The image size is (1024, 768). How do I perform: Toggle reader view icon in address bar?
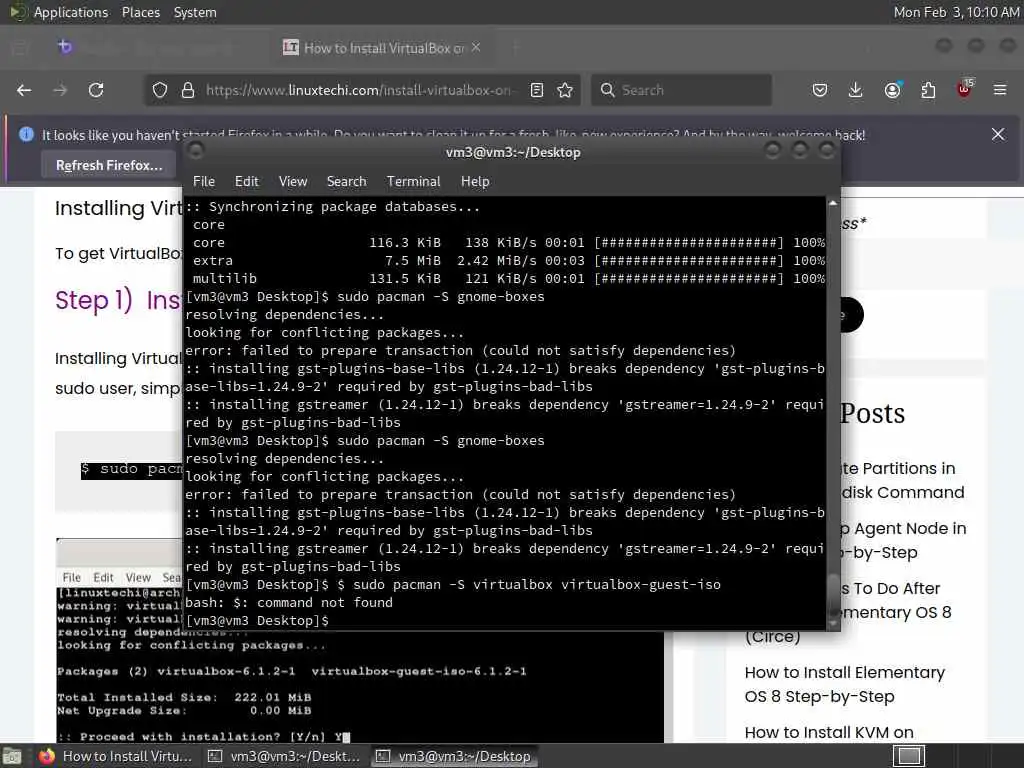[537, 90]
